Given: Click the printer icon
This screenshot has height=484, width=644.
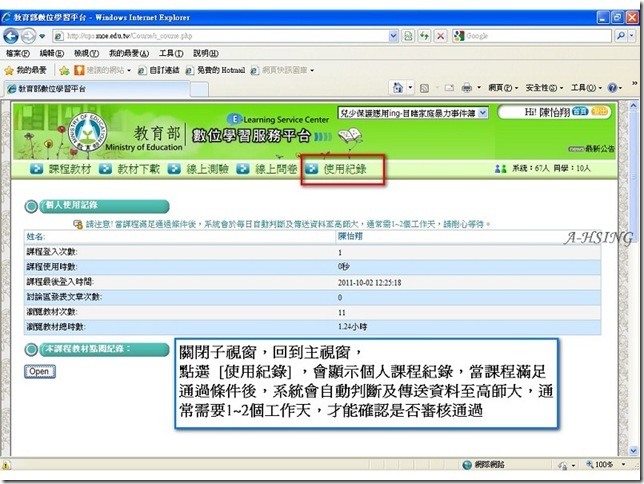Looking at the screenshot, I should pyautogui.click(x=467, y=88).
